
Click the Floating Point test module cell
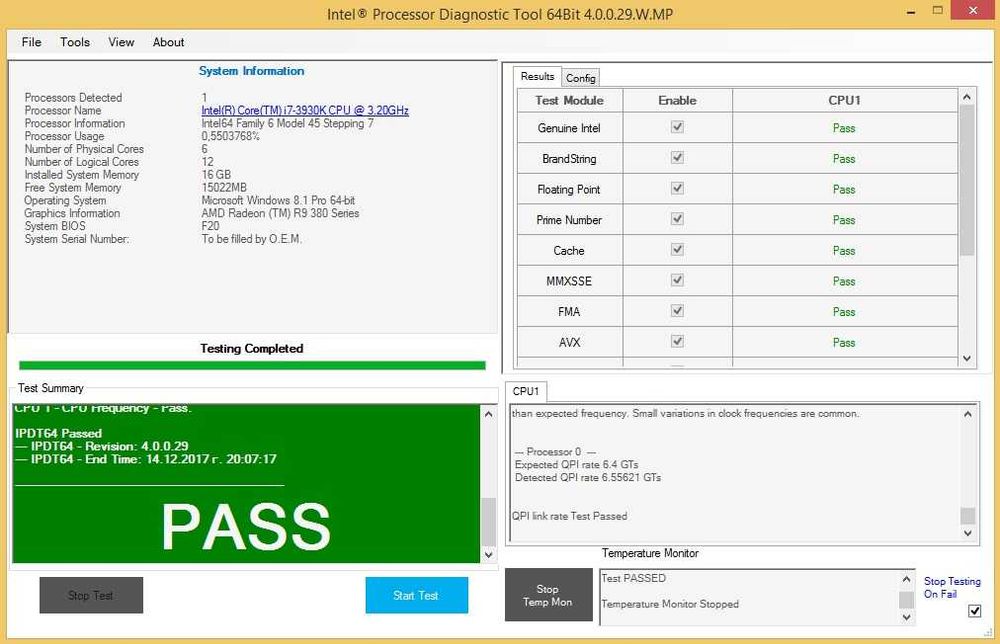570,189
